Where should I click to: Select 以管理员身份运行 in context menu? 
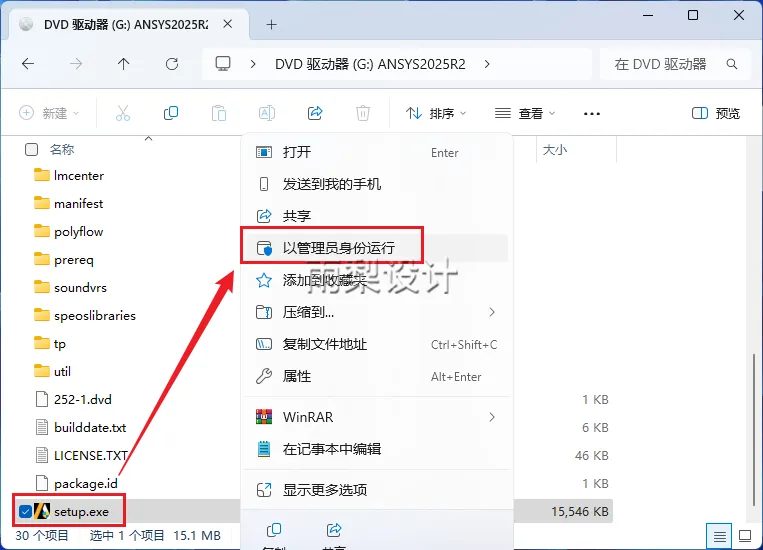tap(377, 248)
